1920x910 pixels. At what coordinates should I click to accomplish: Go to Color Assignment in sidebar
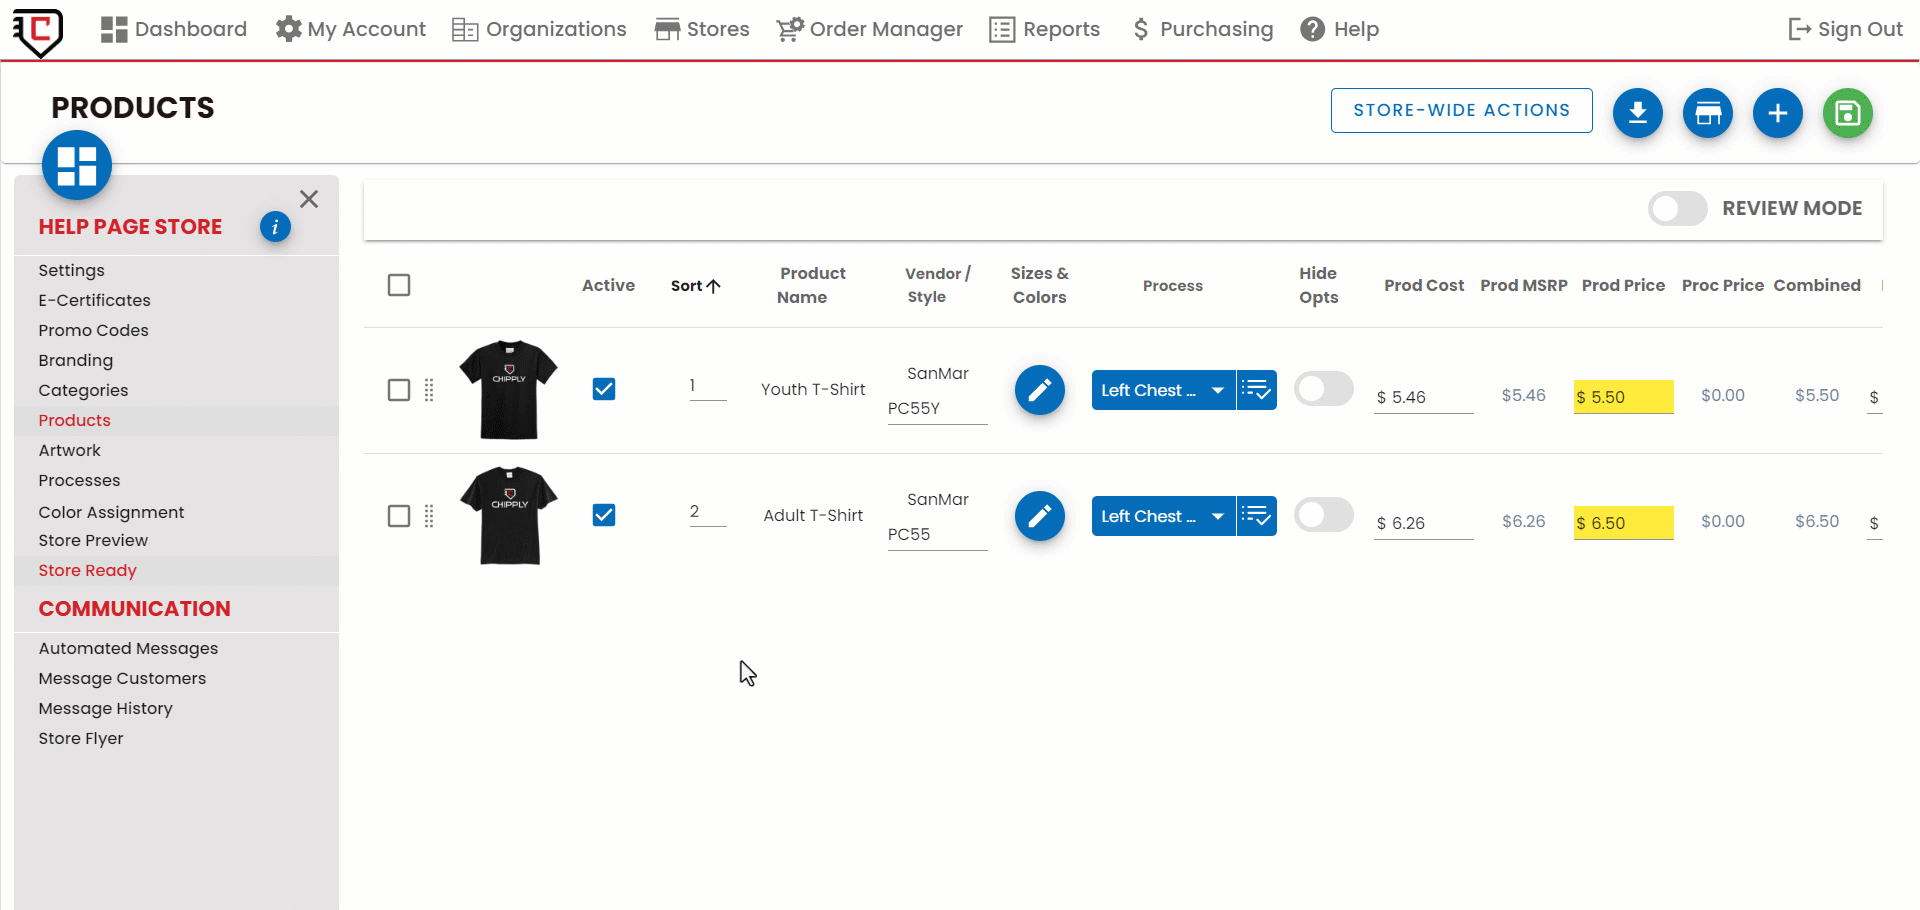click(111, 512)
